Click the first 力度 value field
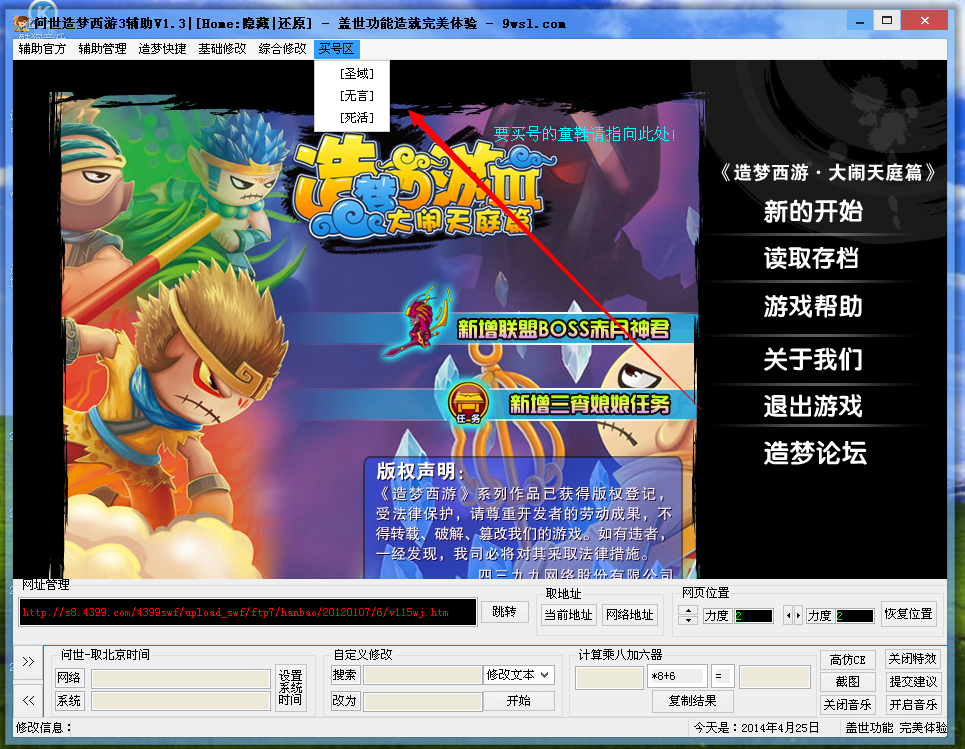The width and height of the screenshot is (965, 749). point(753,615)
